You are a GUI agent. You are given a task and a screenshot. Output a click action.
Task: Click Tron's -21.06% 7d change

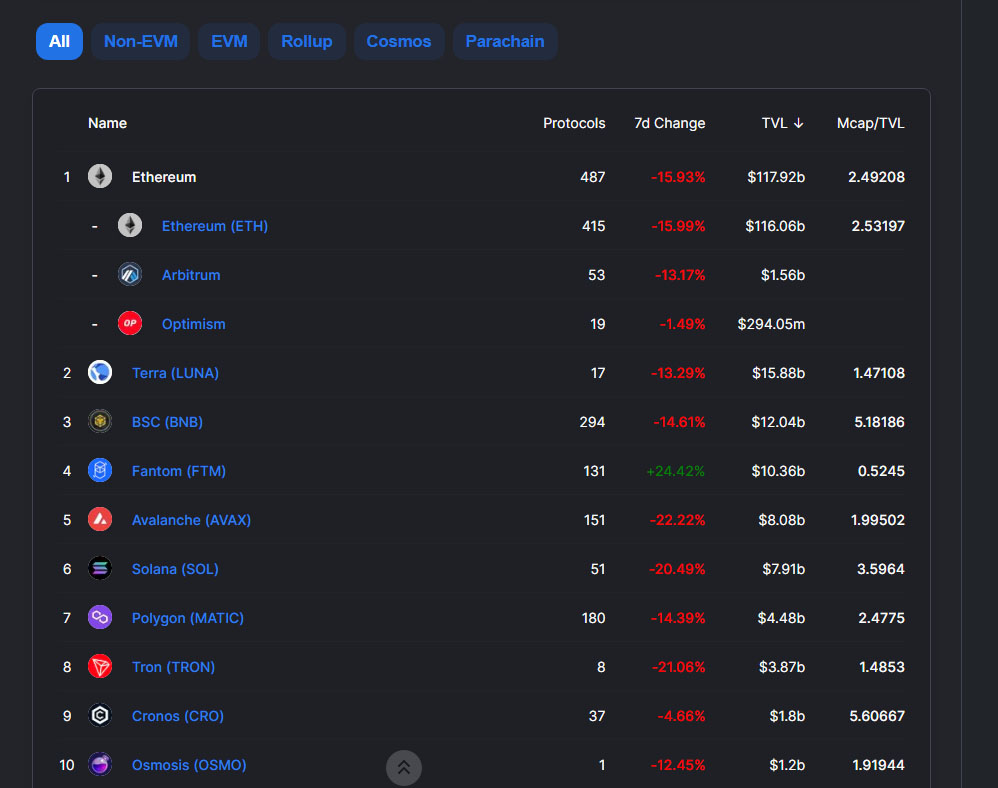[678, 667]
